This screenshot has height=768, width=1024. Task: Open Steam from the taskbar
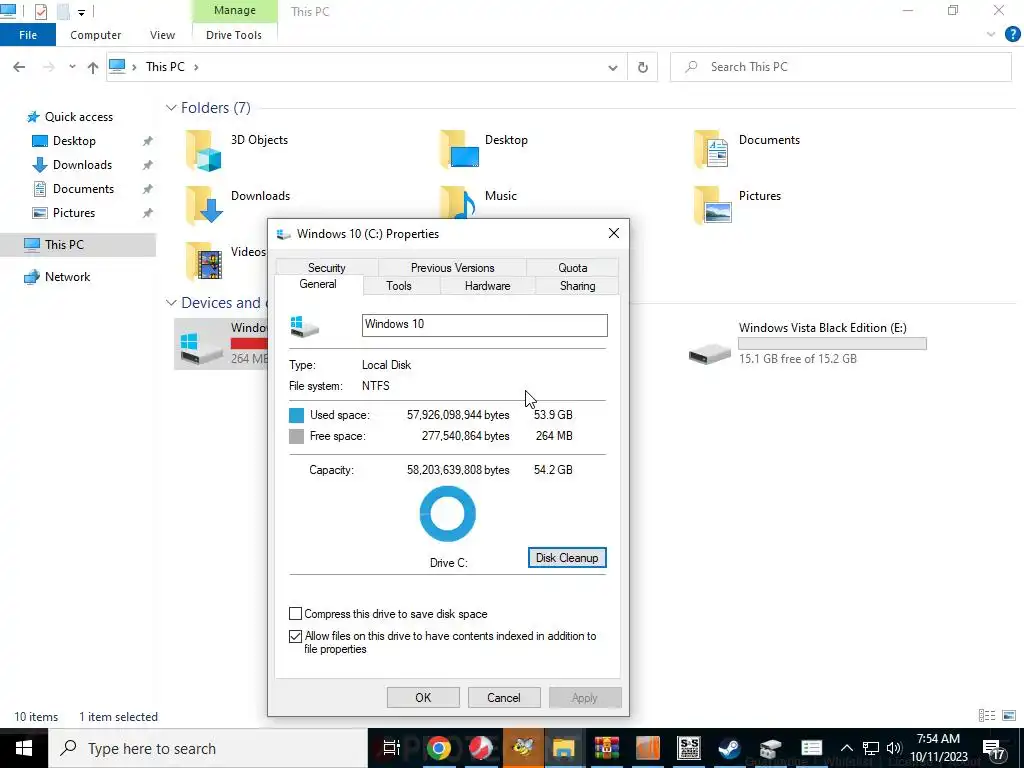pyautogui.click(x=729, y=748)
